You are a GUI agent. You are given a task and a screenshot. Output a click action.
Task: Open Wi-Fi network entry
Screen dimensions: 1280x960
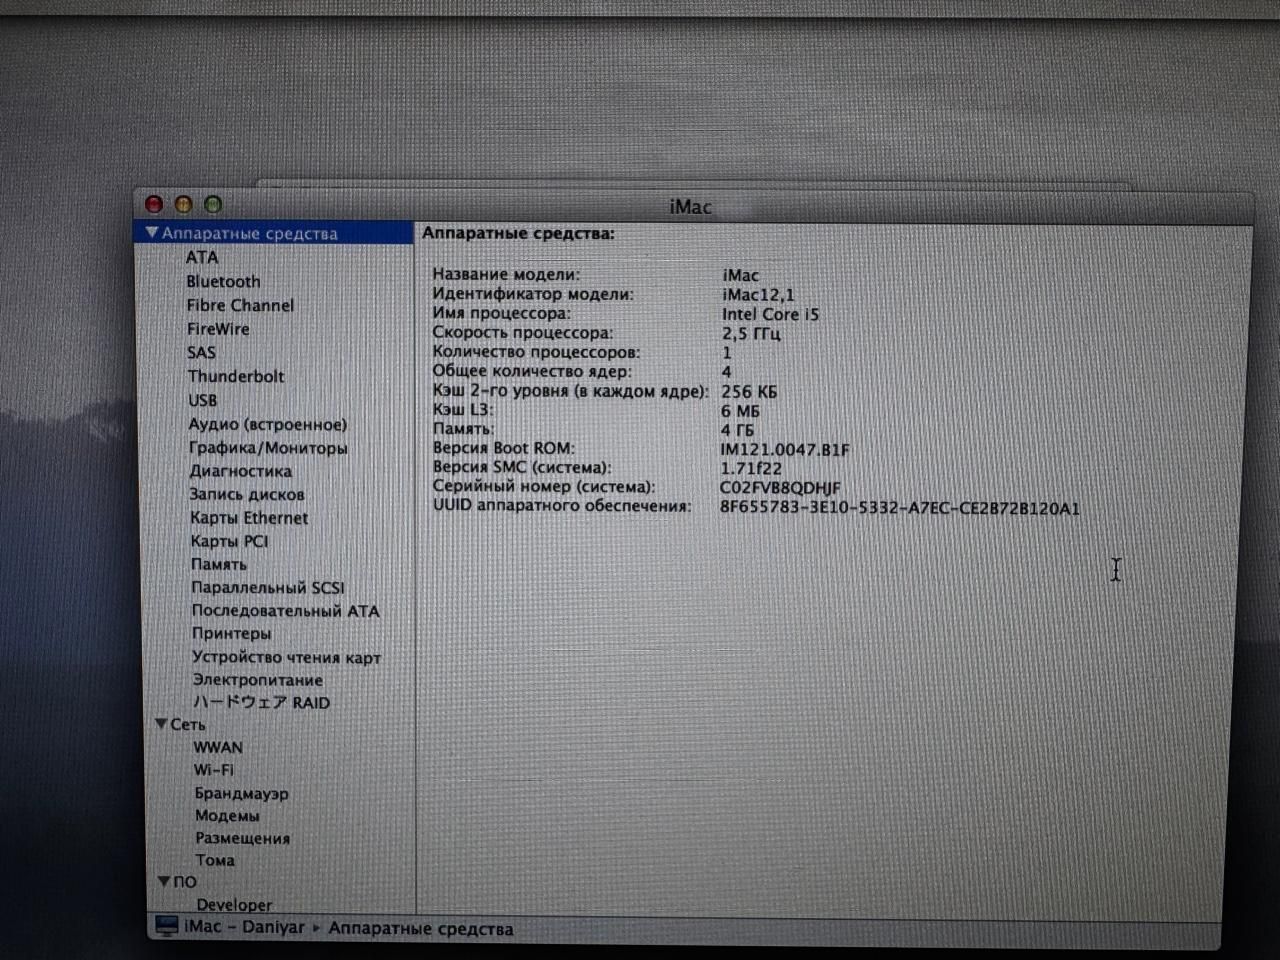click(213, 770)
